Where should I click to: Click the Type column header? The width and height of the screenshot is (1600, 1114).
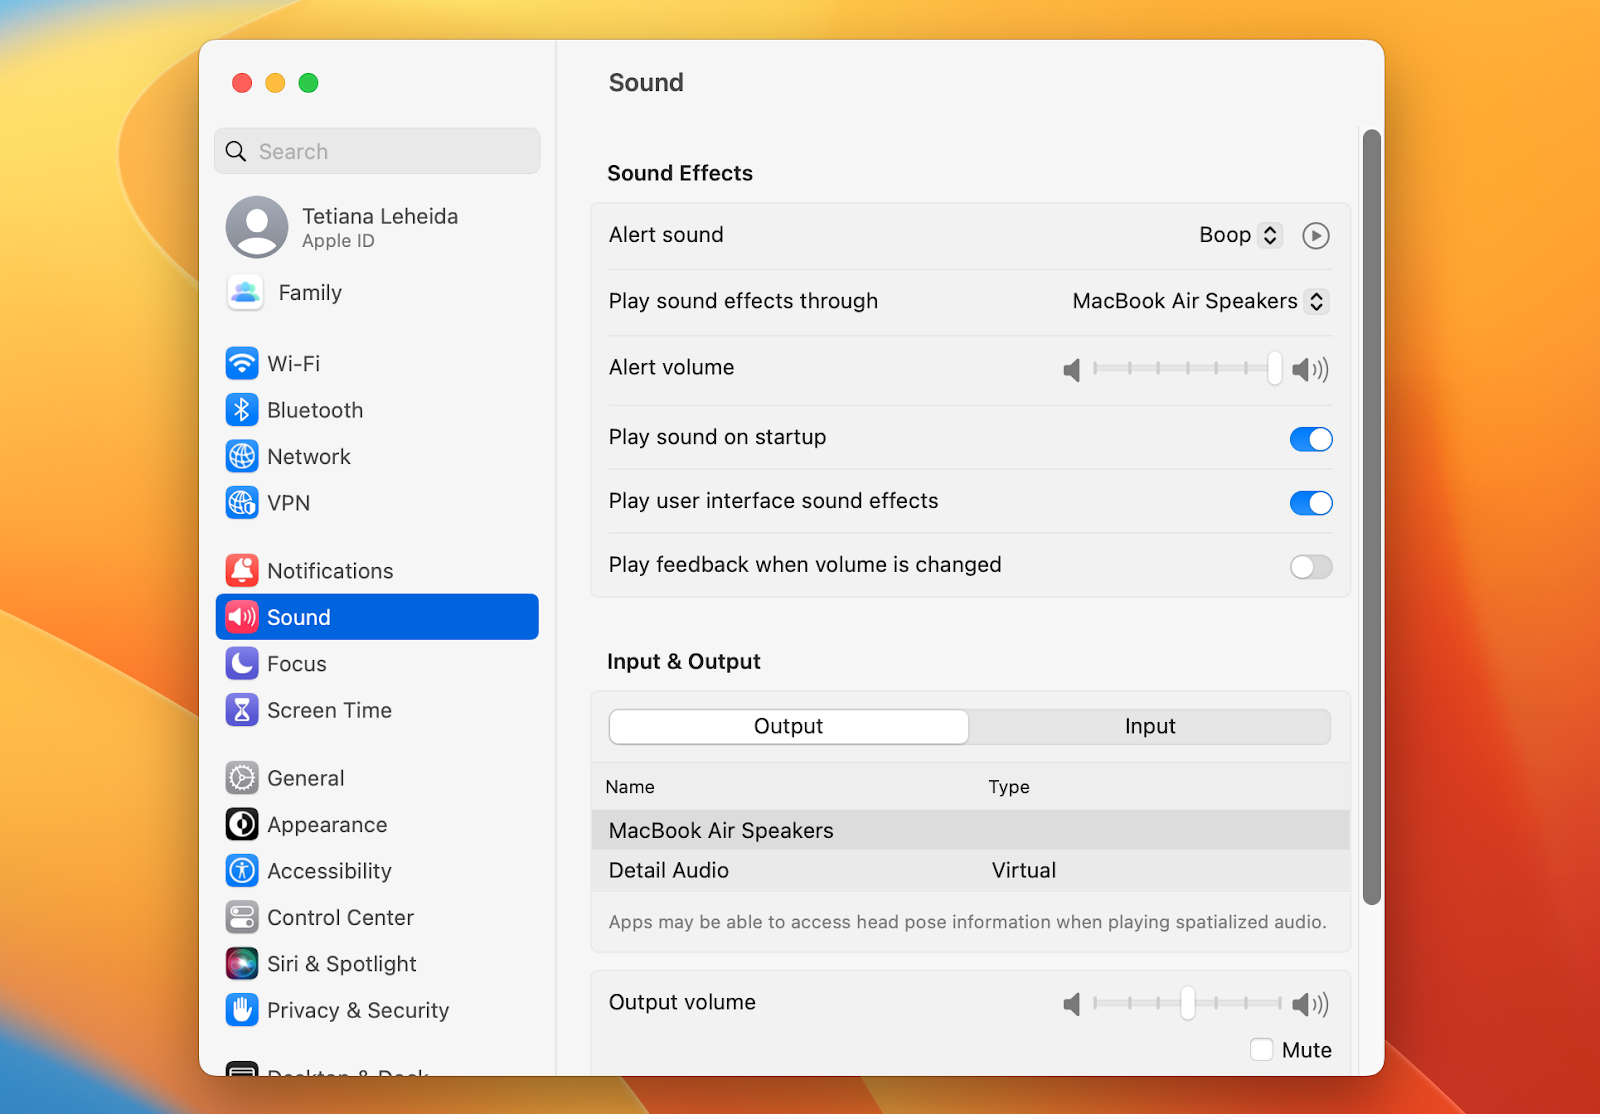pyautogui.click(x=1009, y=787)
